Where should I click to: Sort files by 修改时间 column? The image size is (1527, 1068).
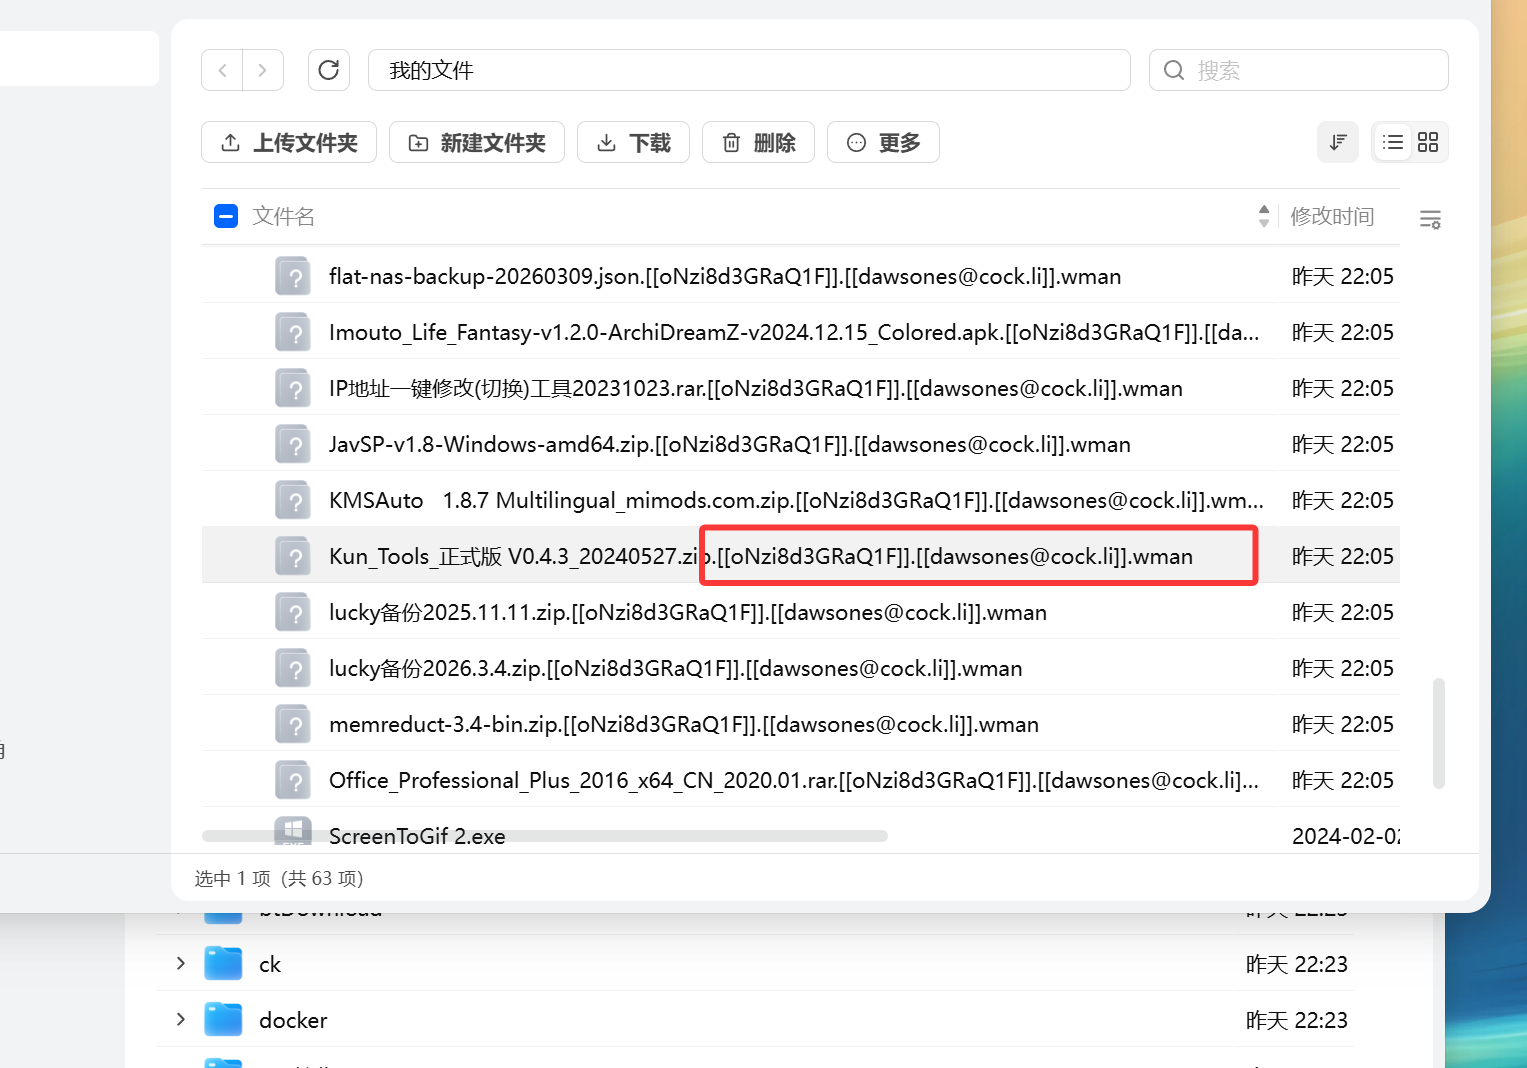point(1332,216)
